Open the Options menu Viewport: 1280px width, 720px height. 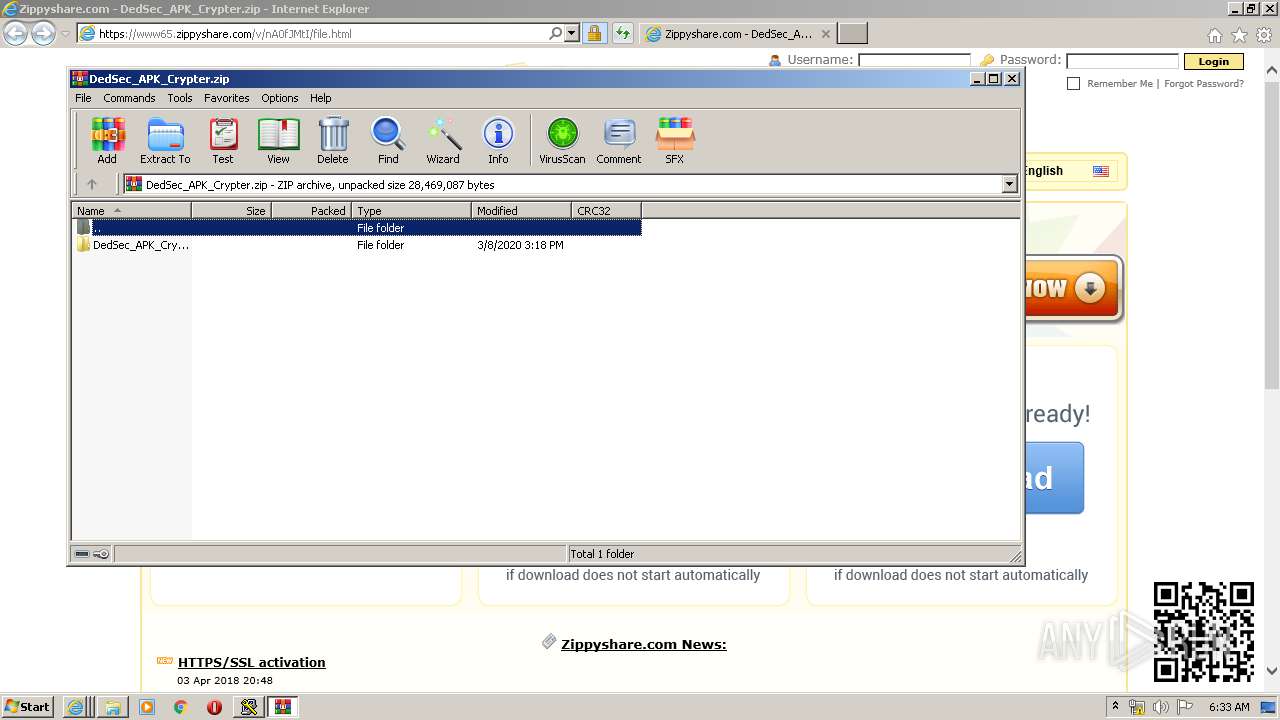[x=280, y=98]
